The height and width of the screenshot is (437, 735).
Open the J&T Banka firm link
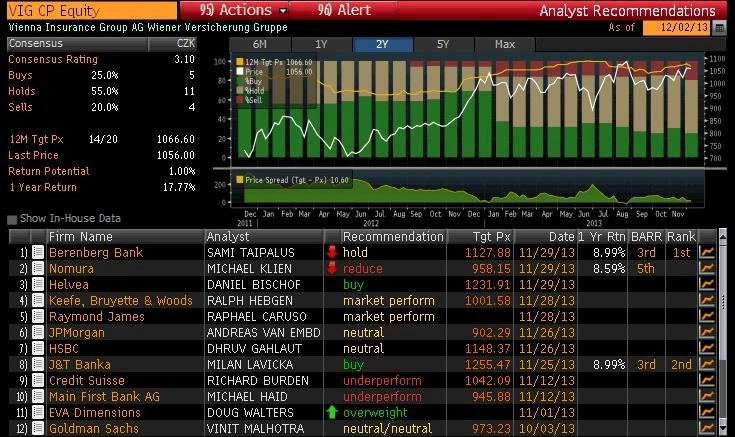coord(80,364)
